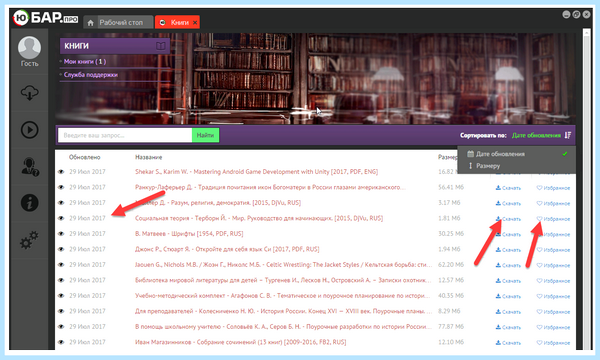Click the home icon on Рабочий стол tab
600x360 pixels.
pyautogui.click(x=90, y=23)
